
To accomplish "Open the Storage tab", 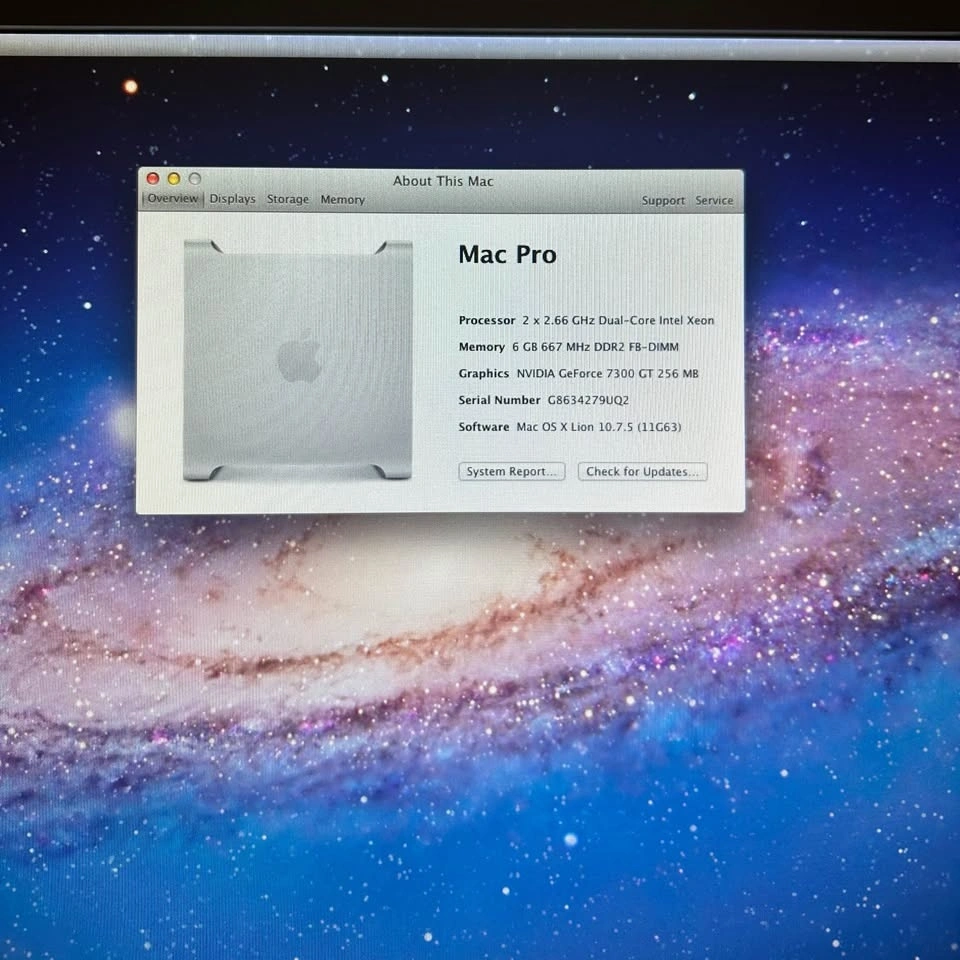I will [x=288, y=200].
